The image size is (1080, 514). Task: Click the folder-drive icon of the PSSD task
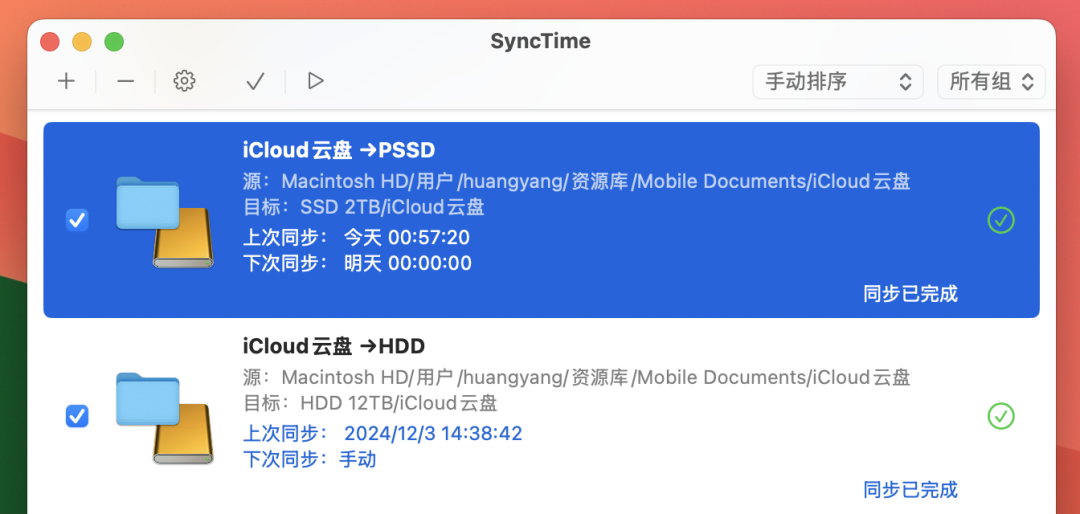(165, 222)
